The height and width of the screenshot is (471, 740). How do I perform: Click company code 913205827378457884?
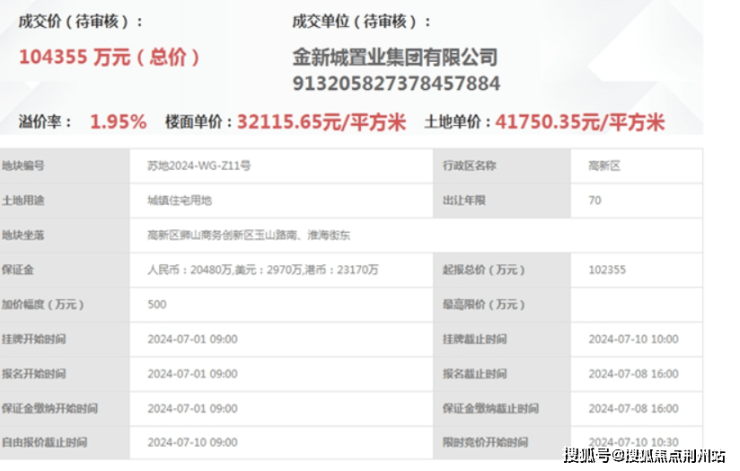pyautogui.click(x=396, y=84)
